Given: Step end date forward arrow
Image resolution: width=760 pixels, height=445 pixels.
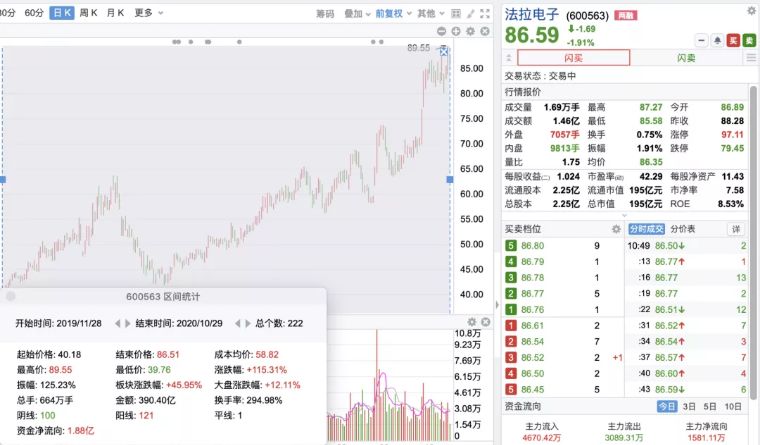Looking at the screenshot, I should click(x=248, y=323).
